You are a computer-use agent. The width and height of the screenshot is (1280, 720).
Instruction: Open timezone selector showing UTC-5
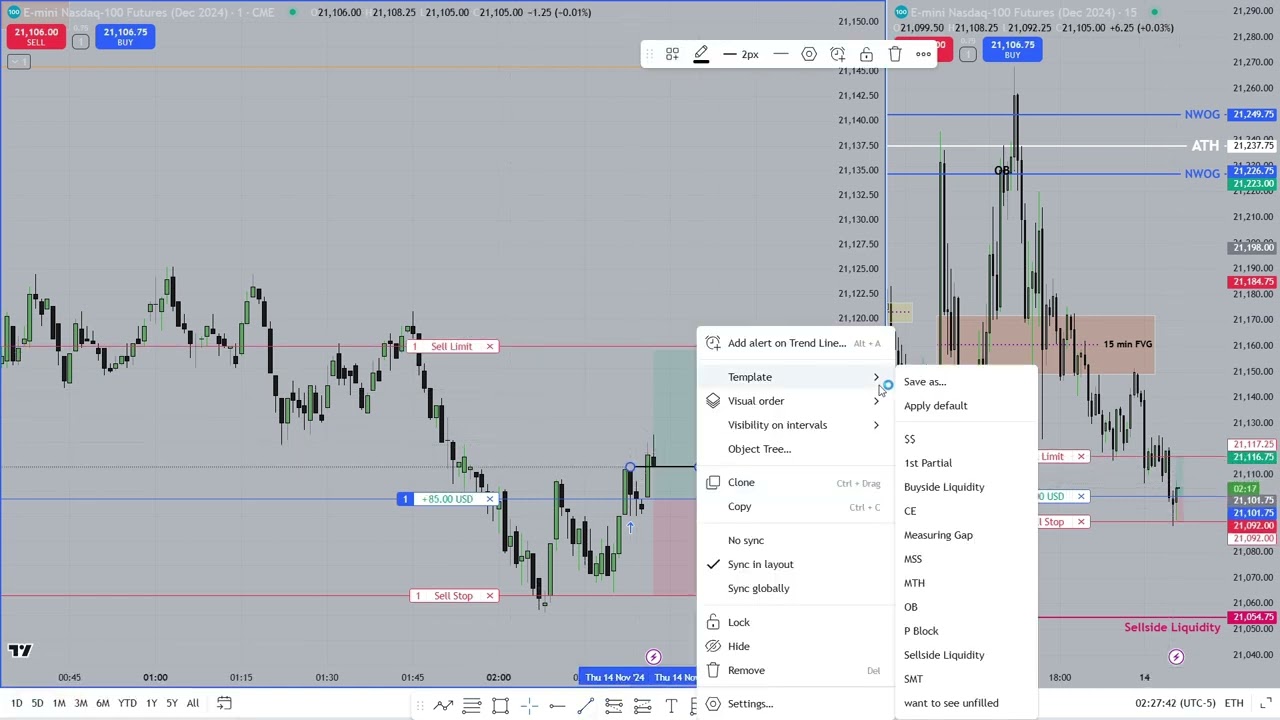1175,703
